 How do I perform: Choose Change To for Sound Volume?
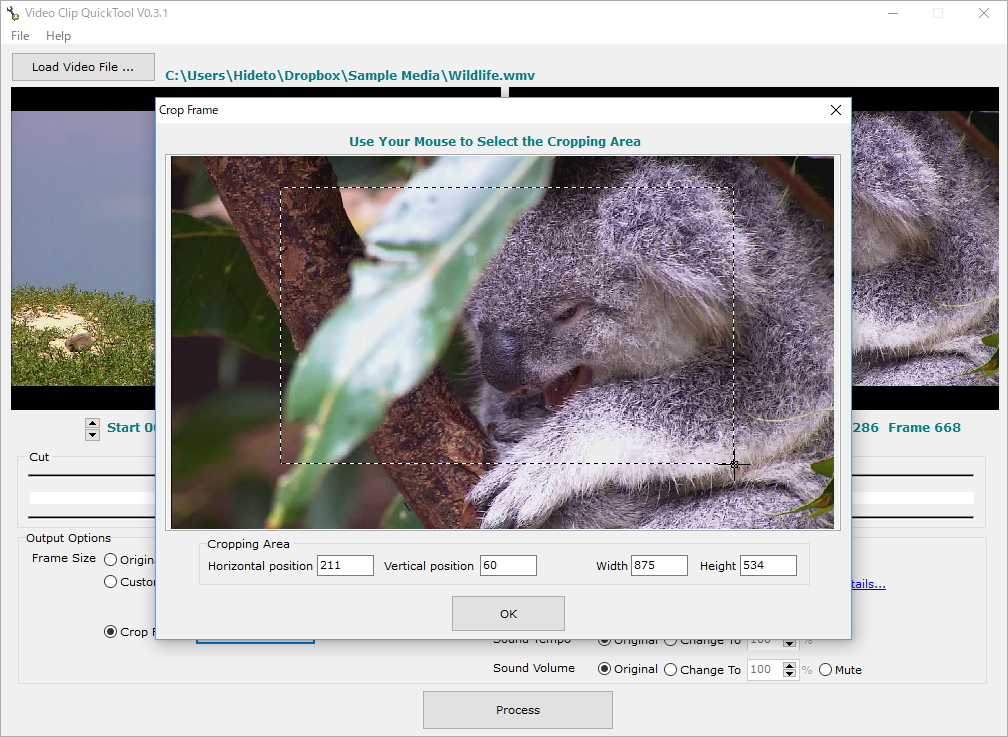(x=671, y=670)
